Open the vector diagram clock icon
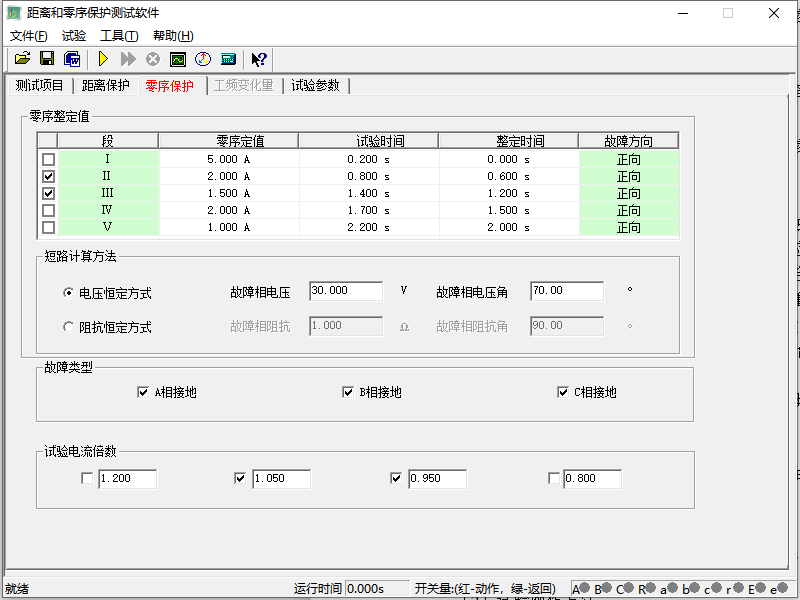 [203, 60]
